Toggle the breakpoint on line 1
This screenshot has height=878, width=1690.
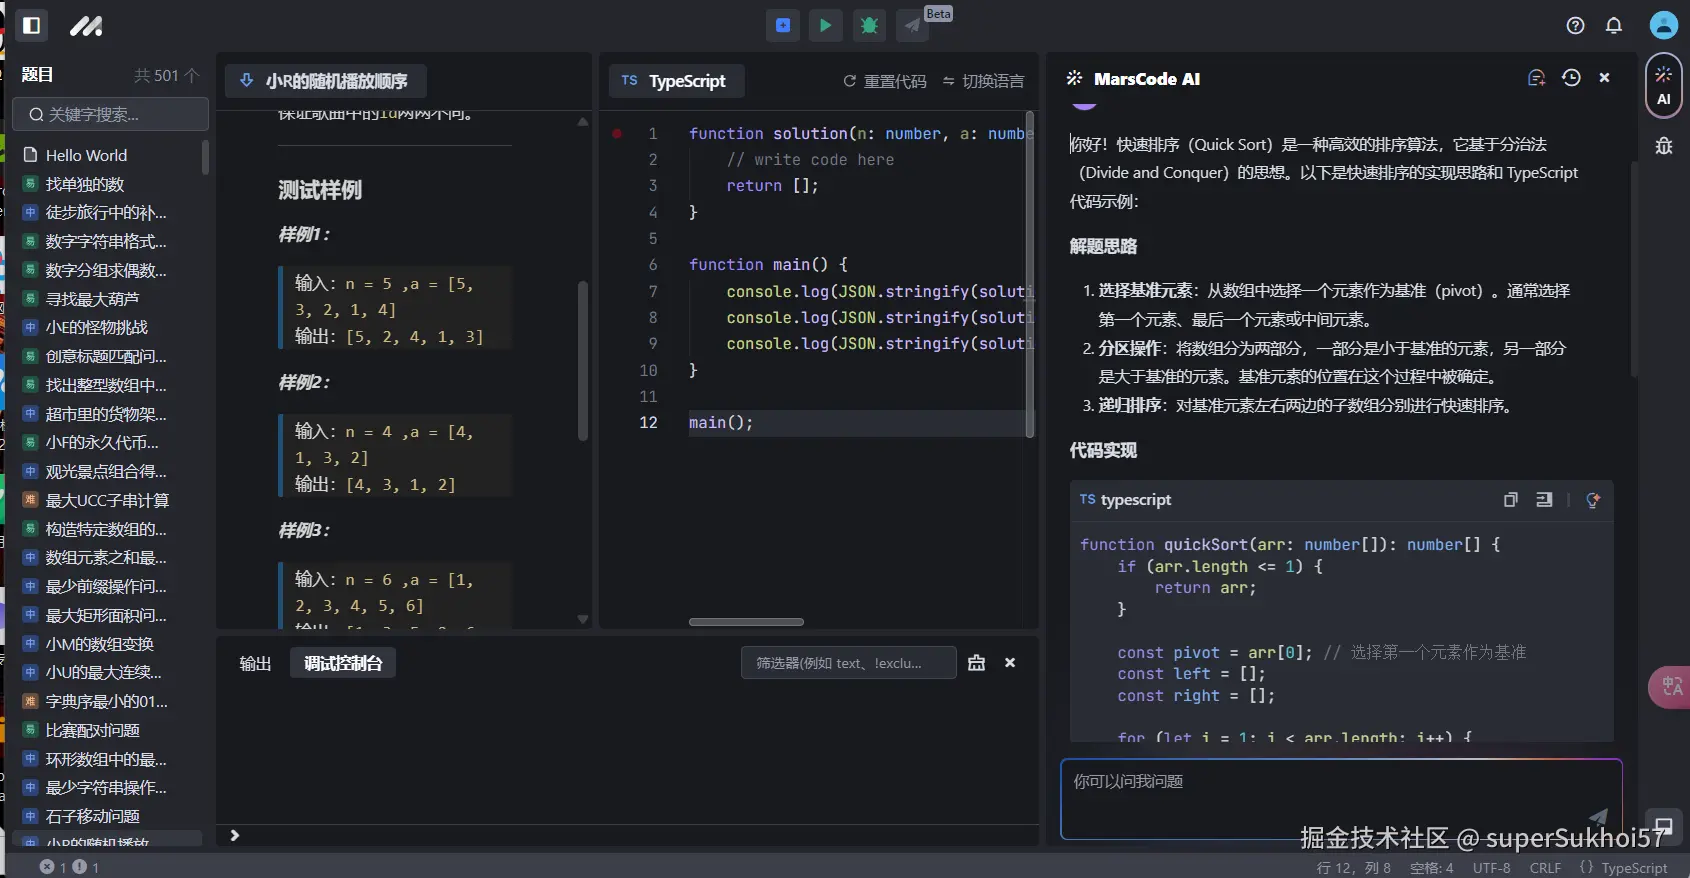click(617, 133)
